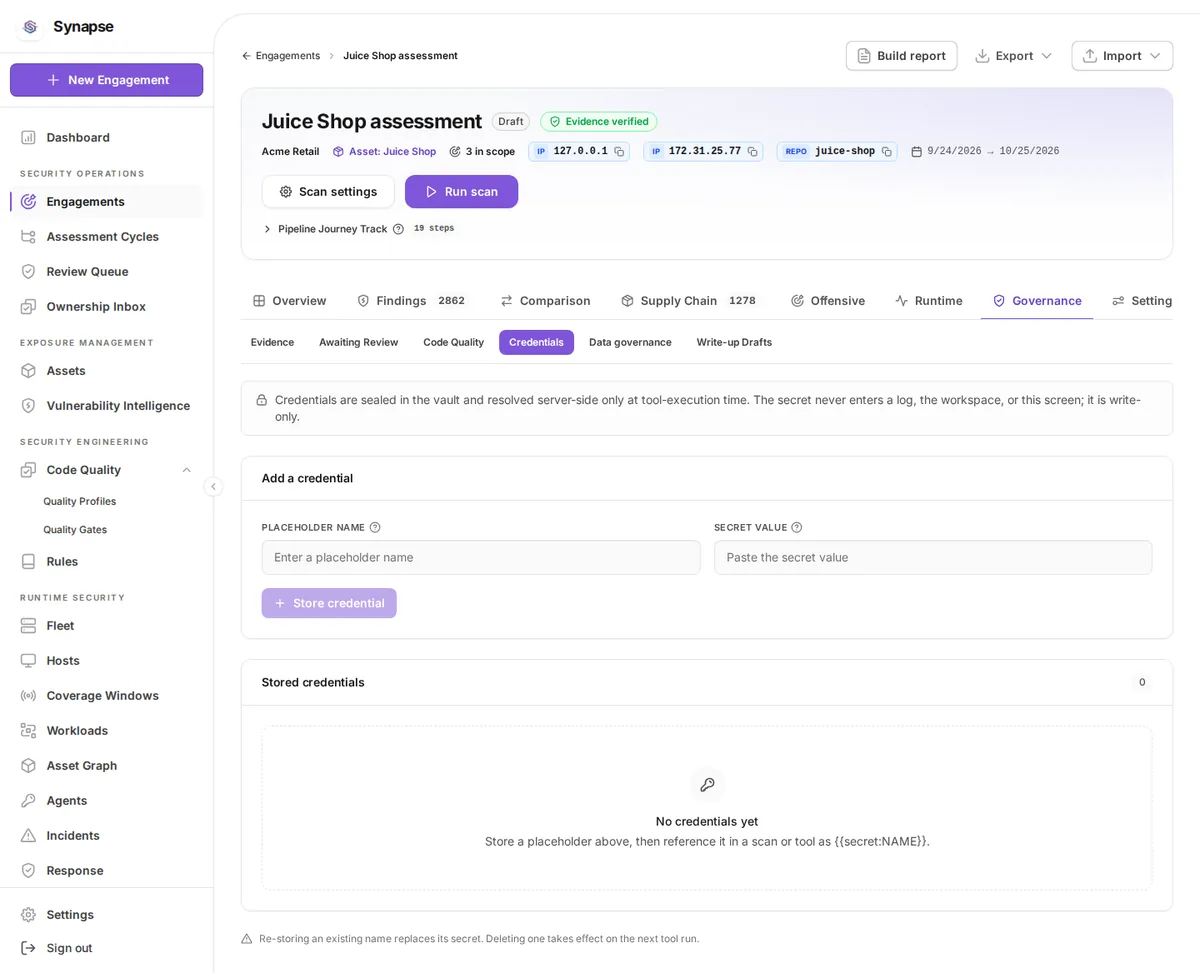1200x973 pixels.
Task: Open the Awaiting Review sub-tab
Action: (358, 342)
